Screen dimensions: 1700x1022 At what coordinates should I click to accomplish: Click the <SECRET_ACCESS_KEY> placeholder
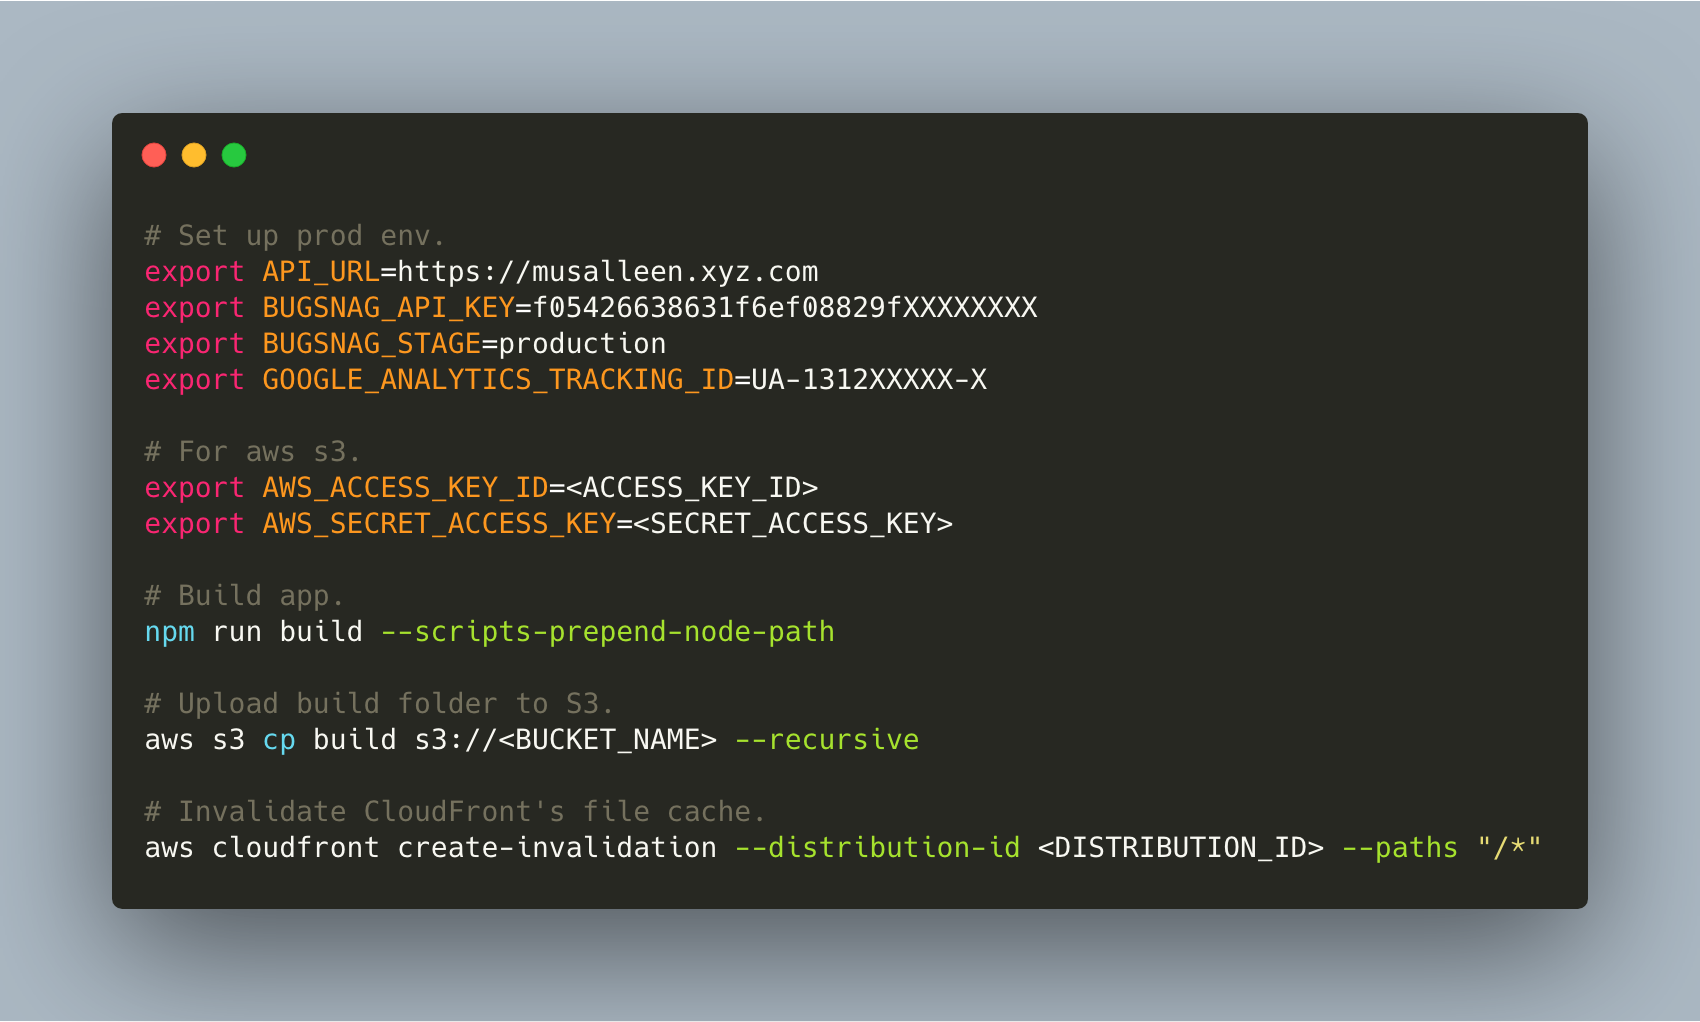pyautogui.click(x=793, y=524)
